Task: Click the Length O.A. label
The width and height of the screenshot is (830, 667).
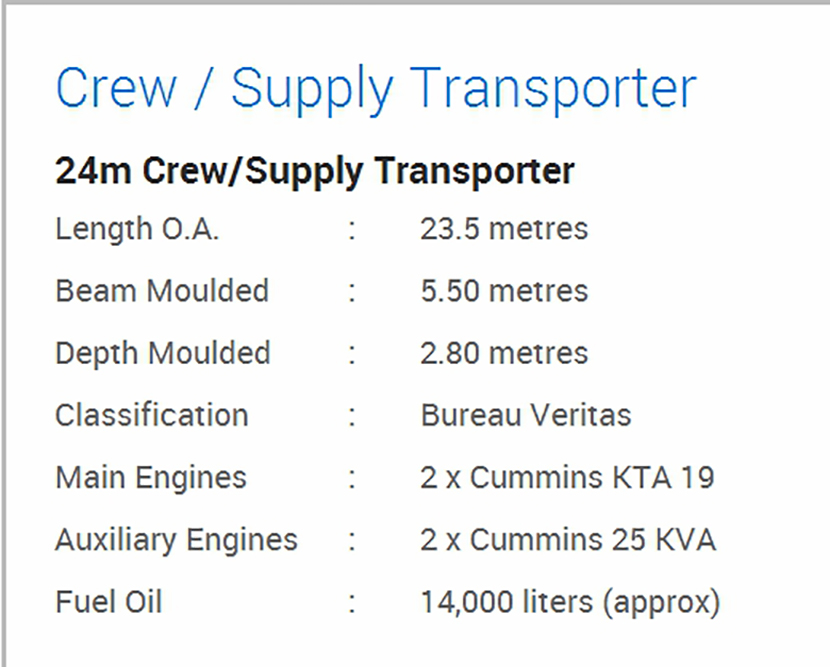Action: click(137, 229)
